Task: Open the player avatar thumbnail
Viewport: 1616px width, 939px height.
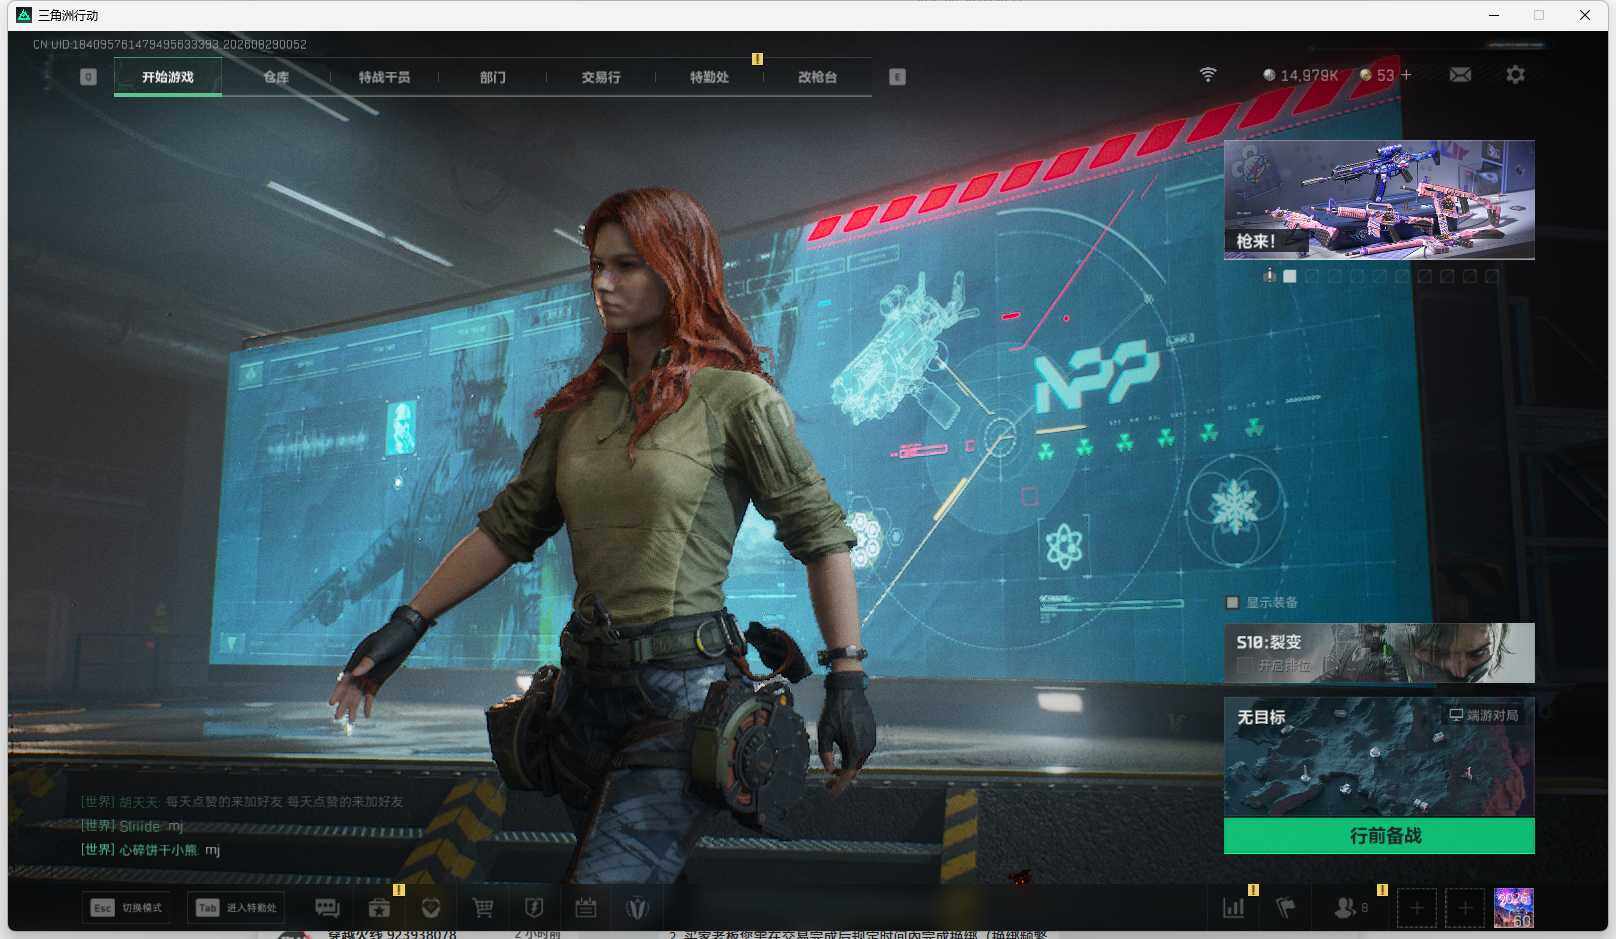Action: point(1513,908)
